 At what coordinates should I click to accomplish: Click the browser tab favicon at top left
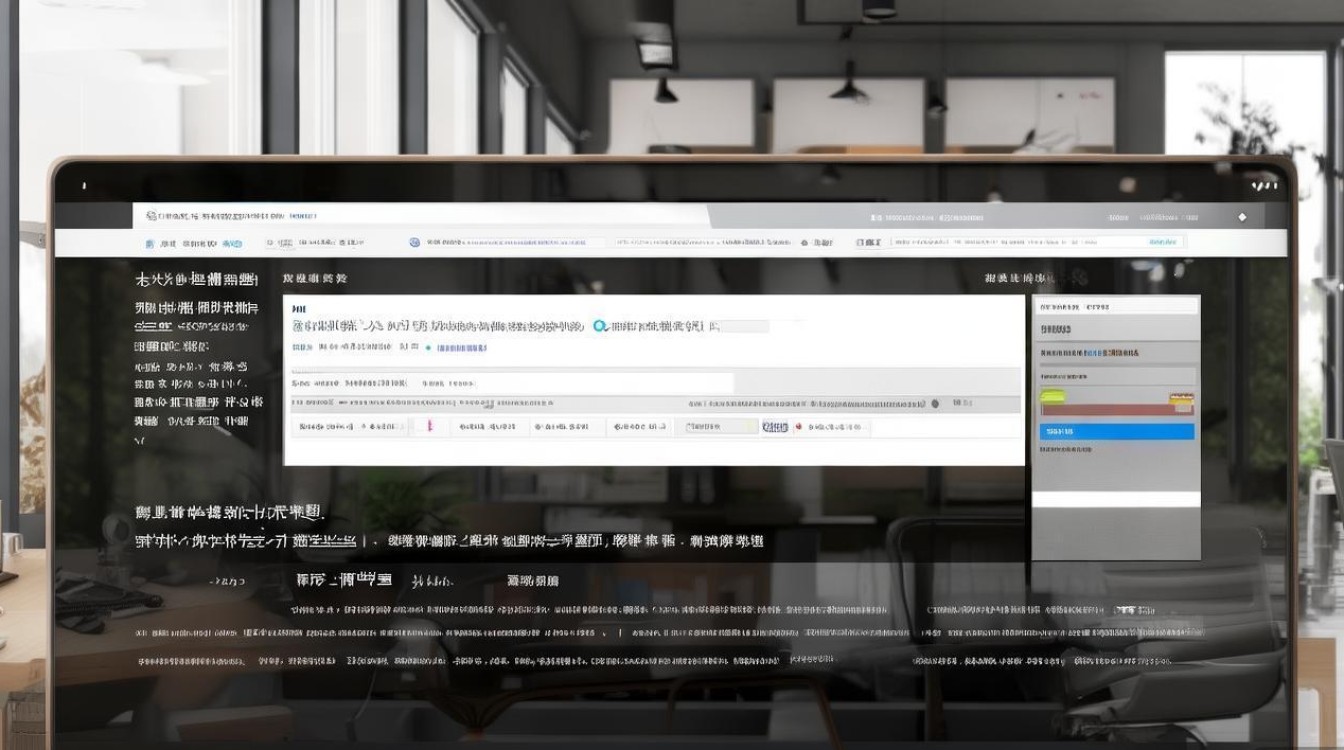click(150, 215)
